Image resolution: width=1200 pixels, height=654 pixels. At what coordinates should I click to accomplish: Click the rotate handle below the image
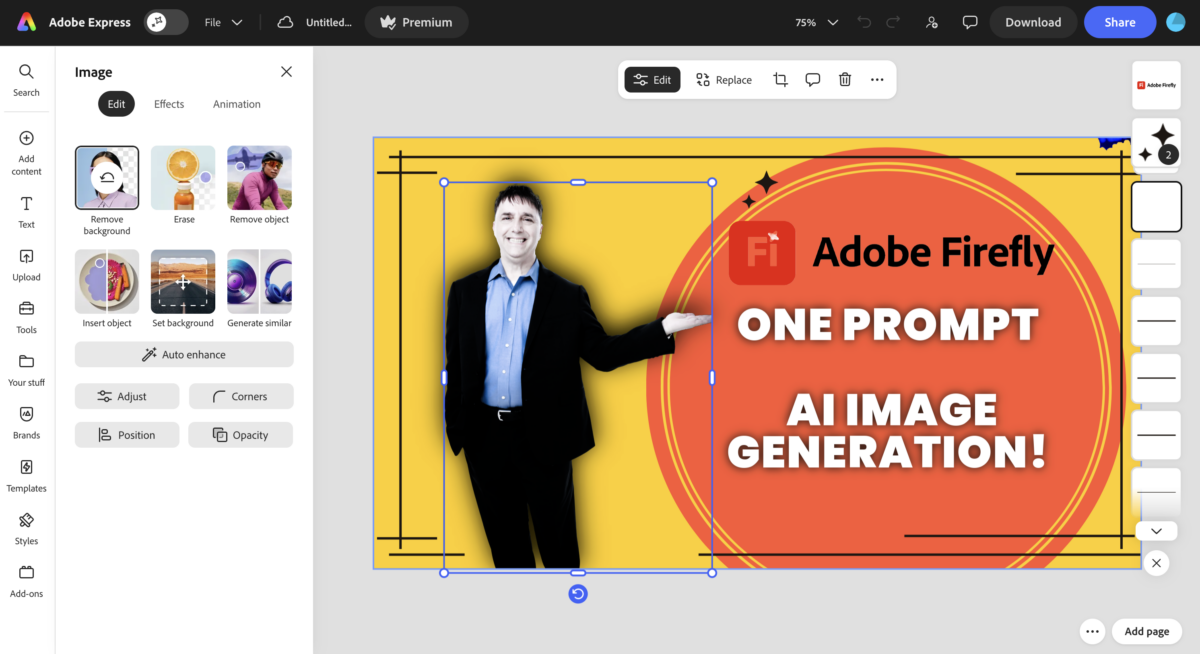tap(578, 594)
